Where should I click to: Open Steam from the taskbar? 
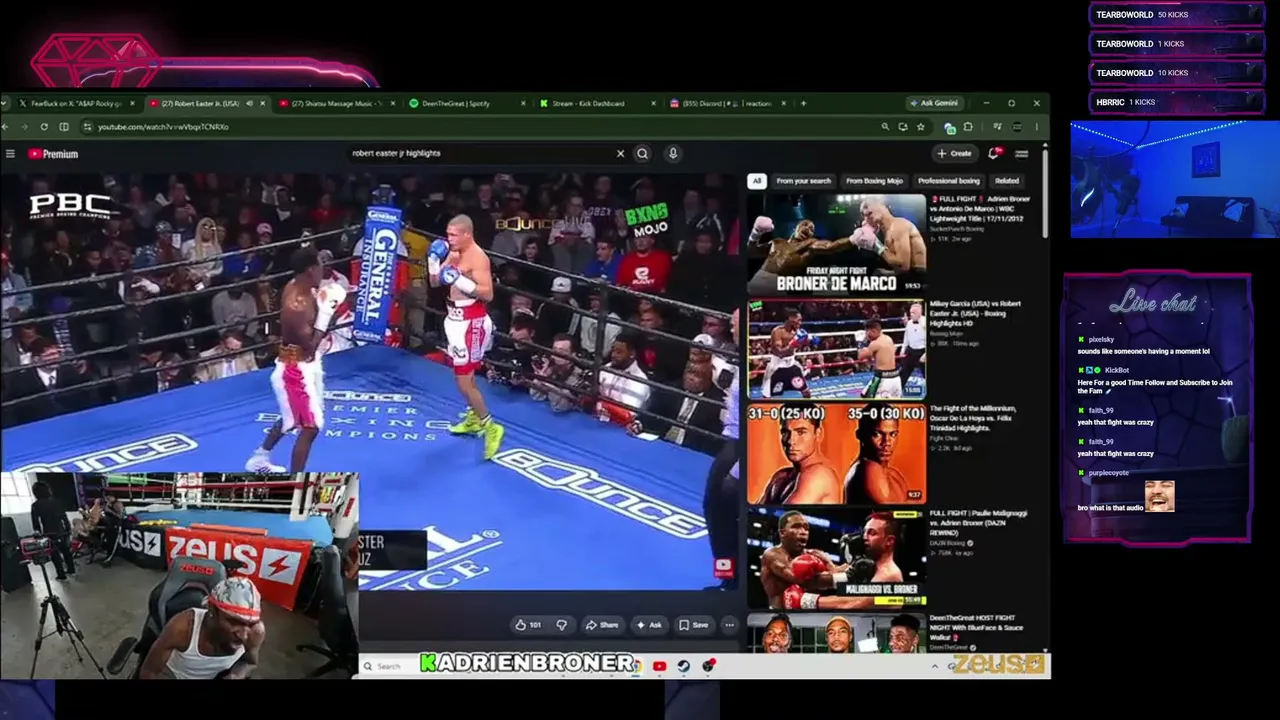[684, 666]
